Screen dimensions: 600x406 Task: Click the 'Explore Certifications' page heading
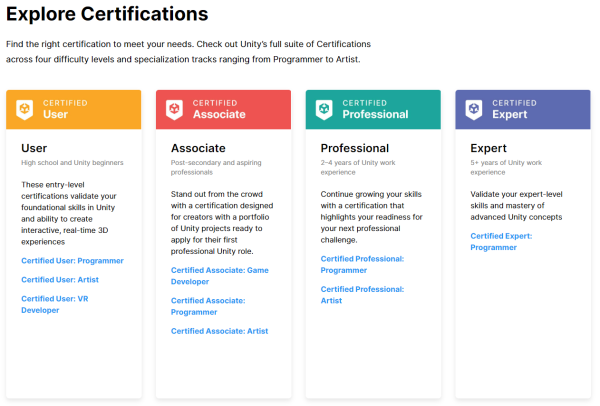[107, 14]
